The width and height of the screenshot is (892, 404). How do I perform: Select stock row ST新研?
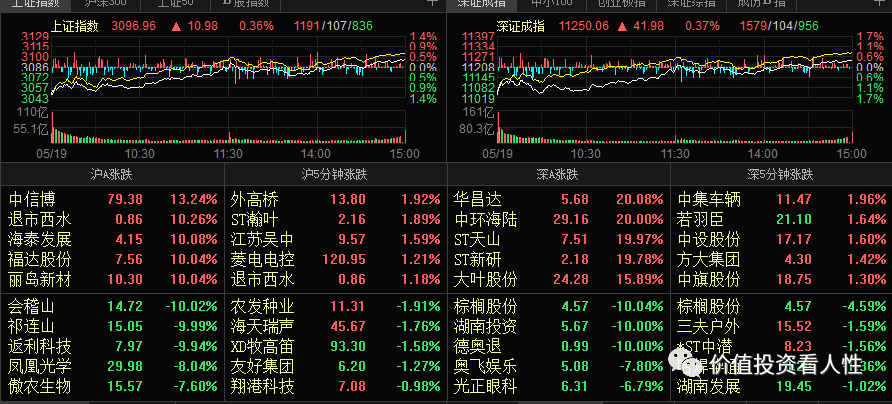tap(558, 259)
